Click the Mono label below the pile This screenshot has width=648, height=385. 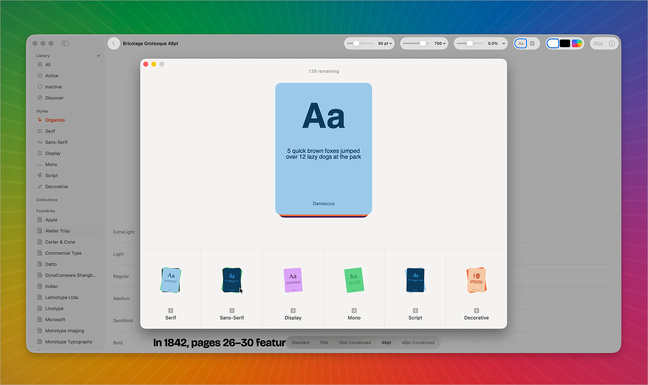(x=354, y=318)
